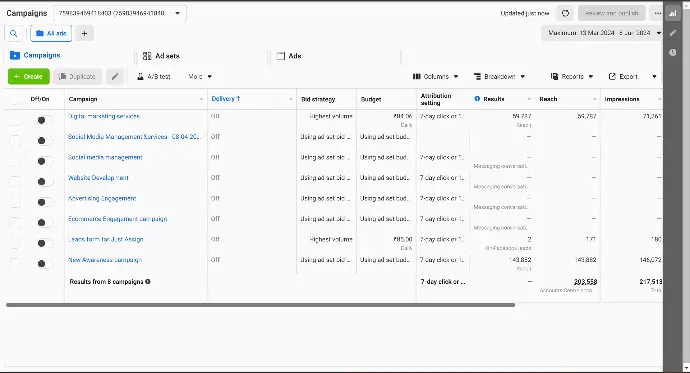Image resolution: width=690 pixels, height=373 pixels.
Task: Add a new view with plus button
Action: pos(84,33)
